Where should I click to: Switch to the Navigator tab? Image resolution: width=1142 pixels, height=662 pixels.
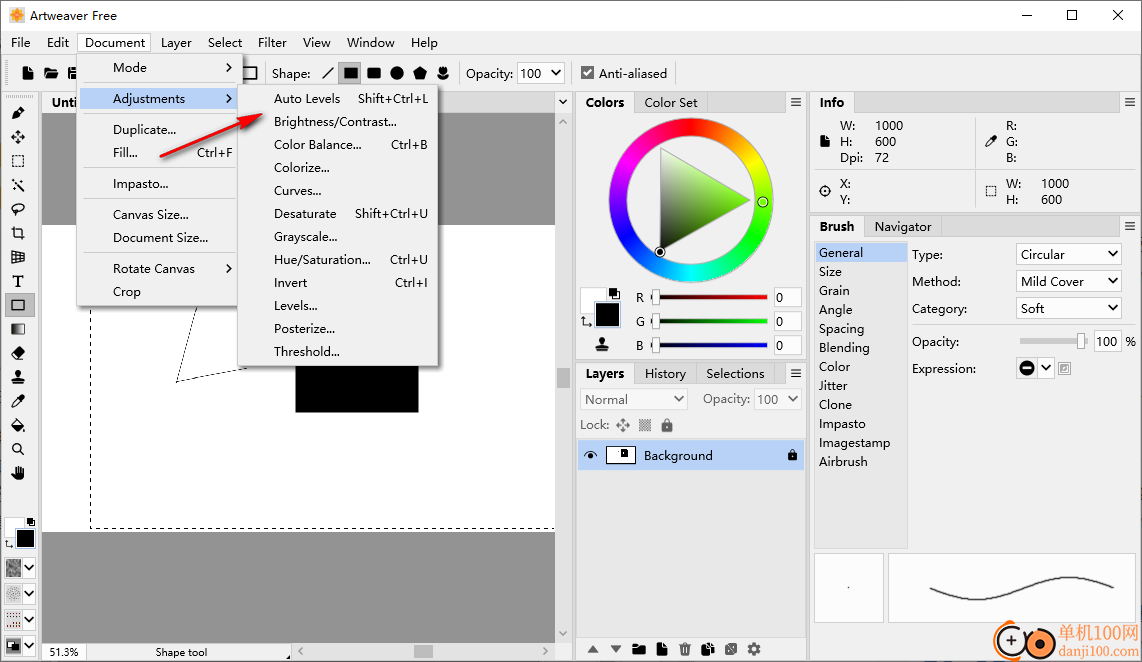(x=902, y=226)
